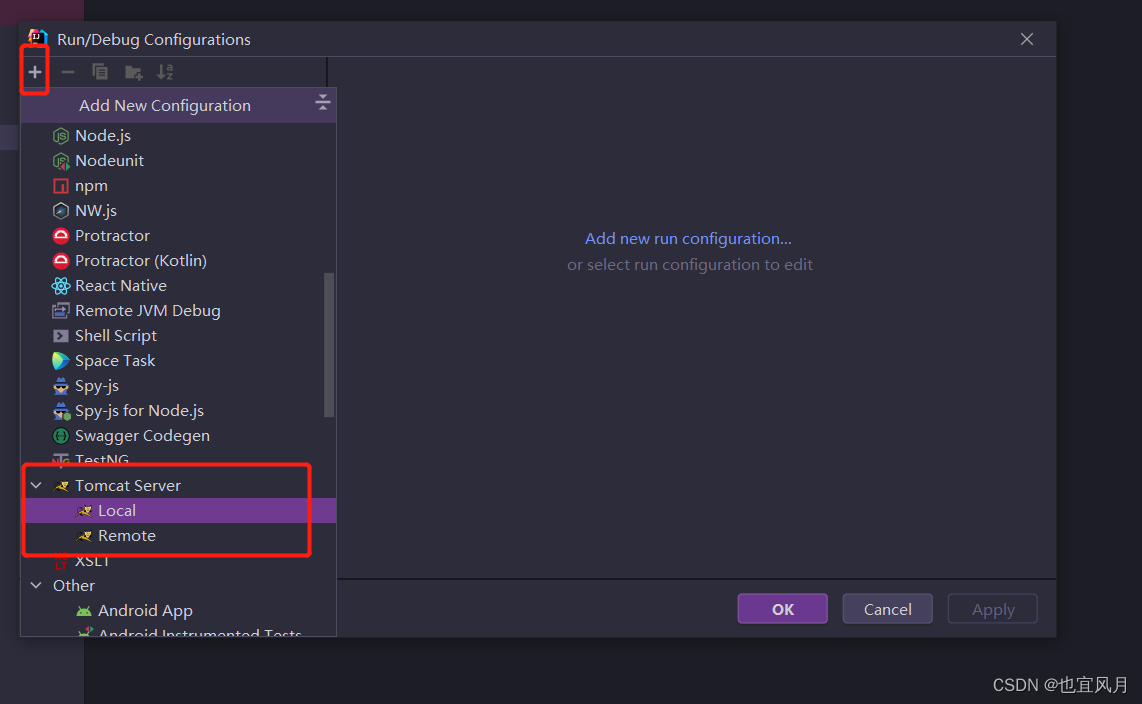This screenshot has height=704, width=1142.
Task: Click the NW.js hexagon icon
Action: [x=61, y=211]
